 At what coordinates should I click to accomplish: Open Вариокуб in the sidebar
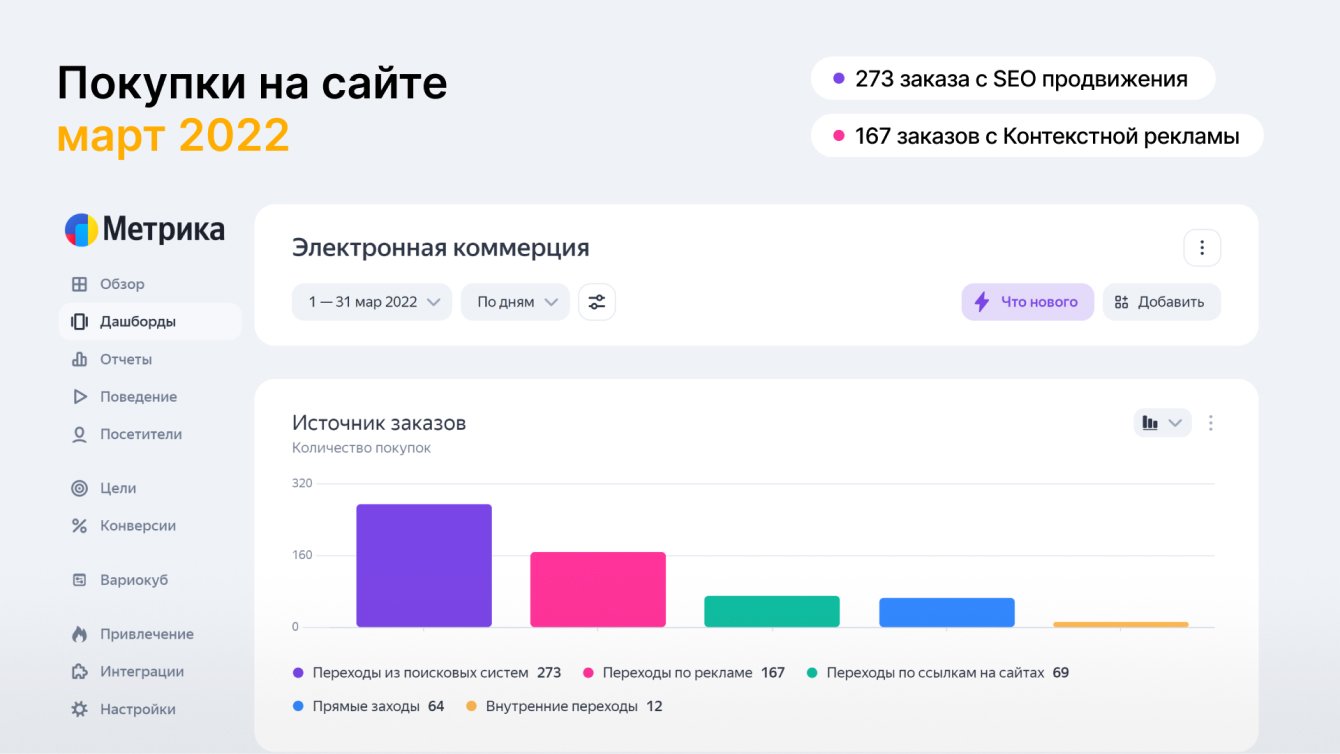[x=134, y=580]
